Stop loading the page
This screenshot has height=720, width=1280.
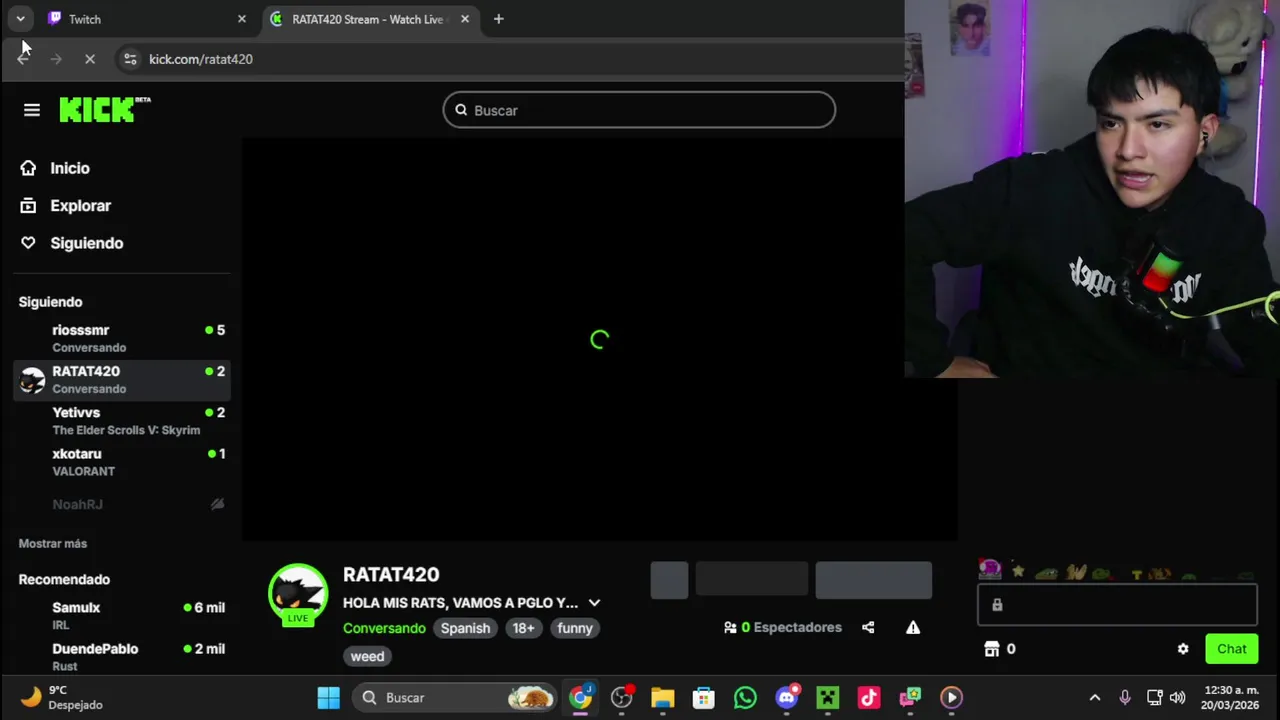[x=89, y=59]
